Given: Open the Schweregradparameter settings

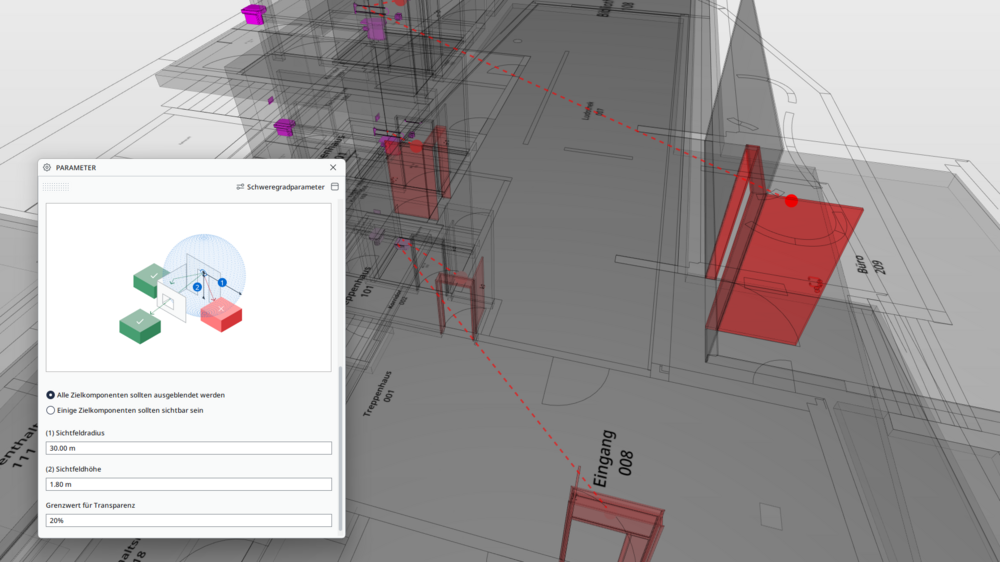Looking at the screenshot, I should coord(280,187).
